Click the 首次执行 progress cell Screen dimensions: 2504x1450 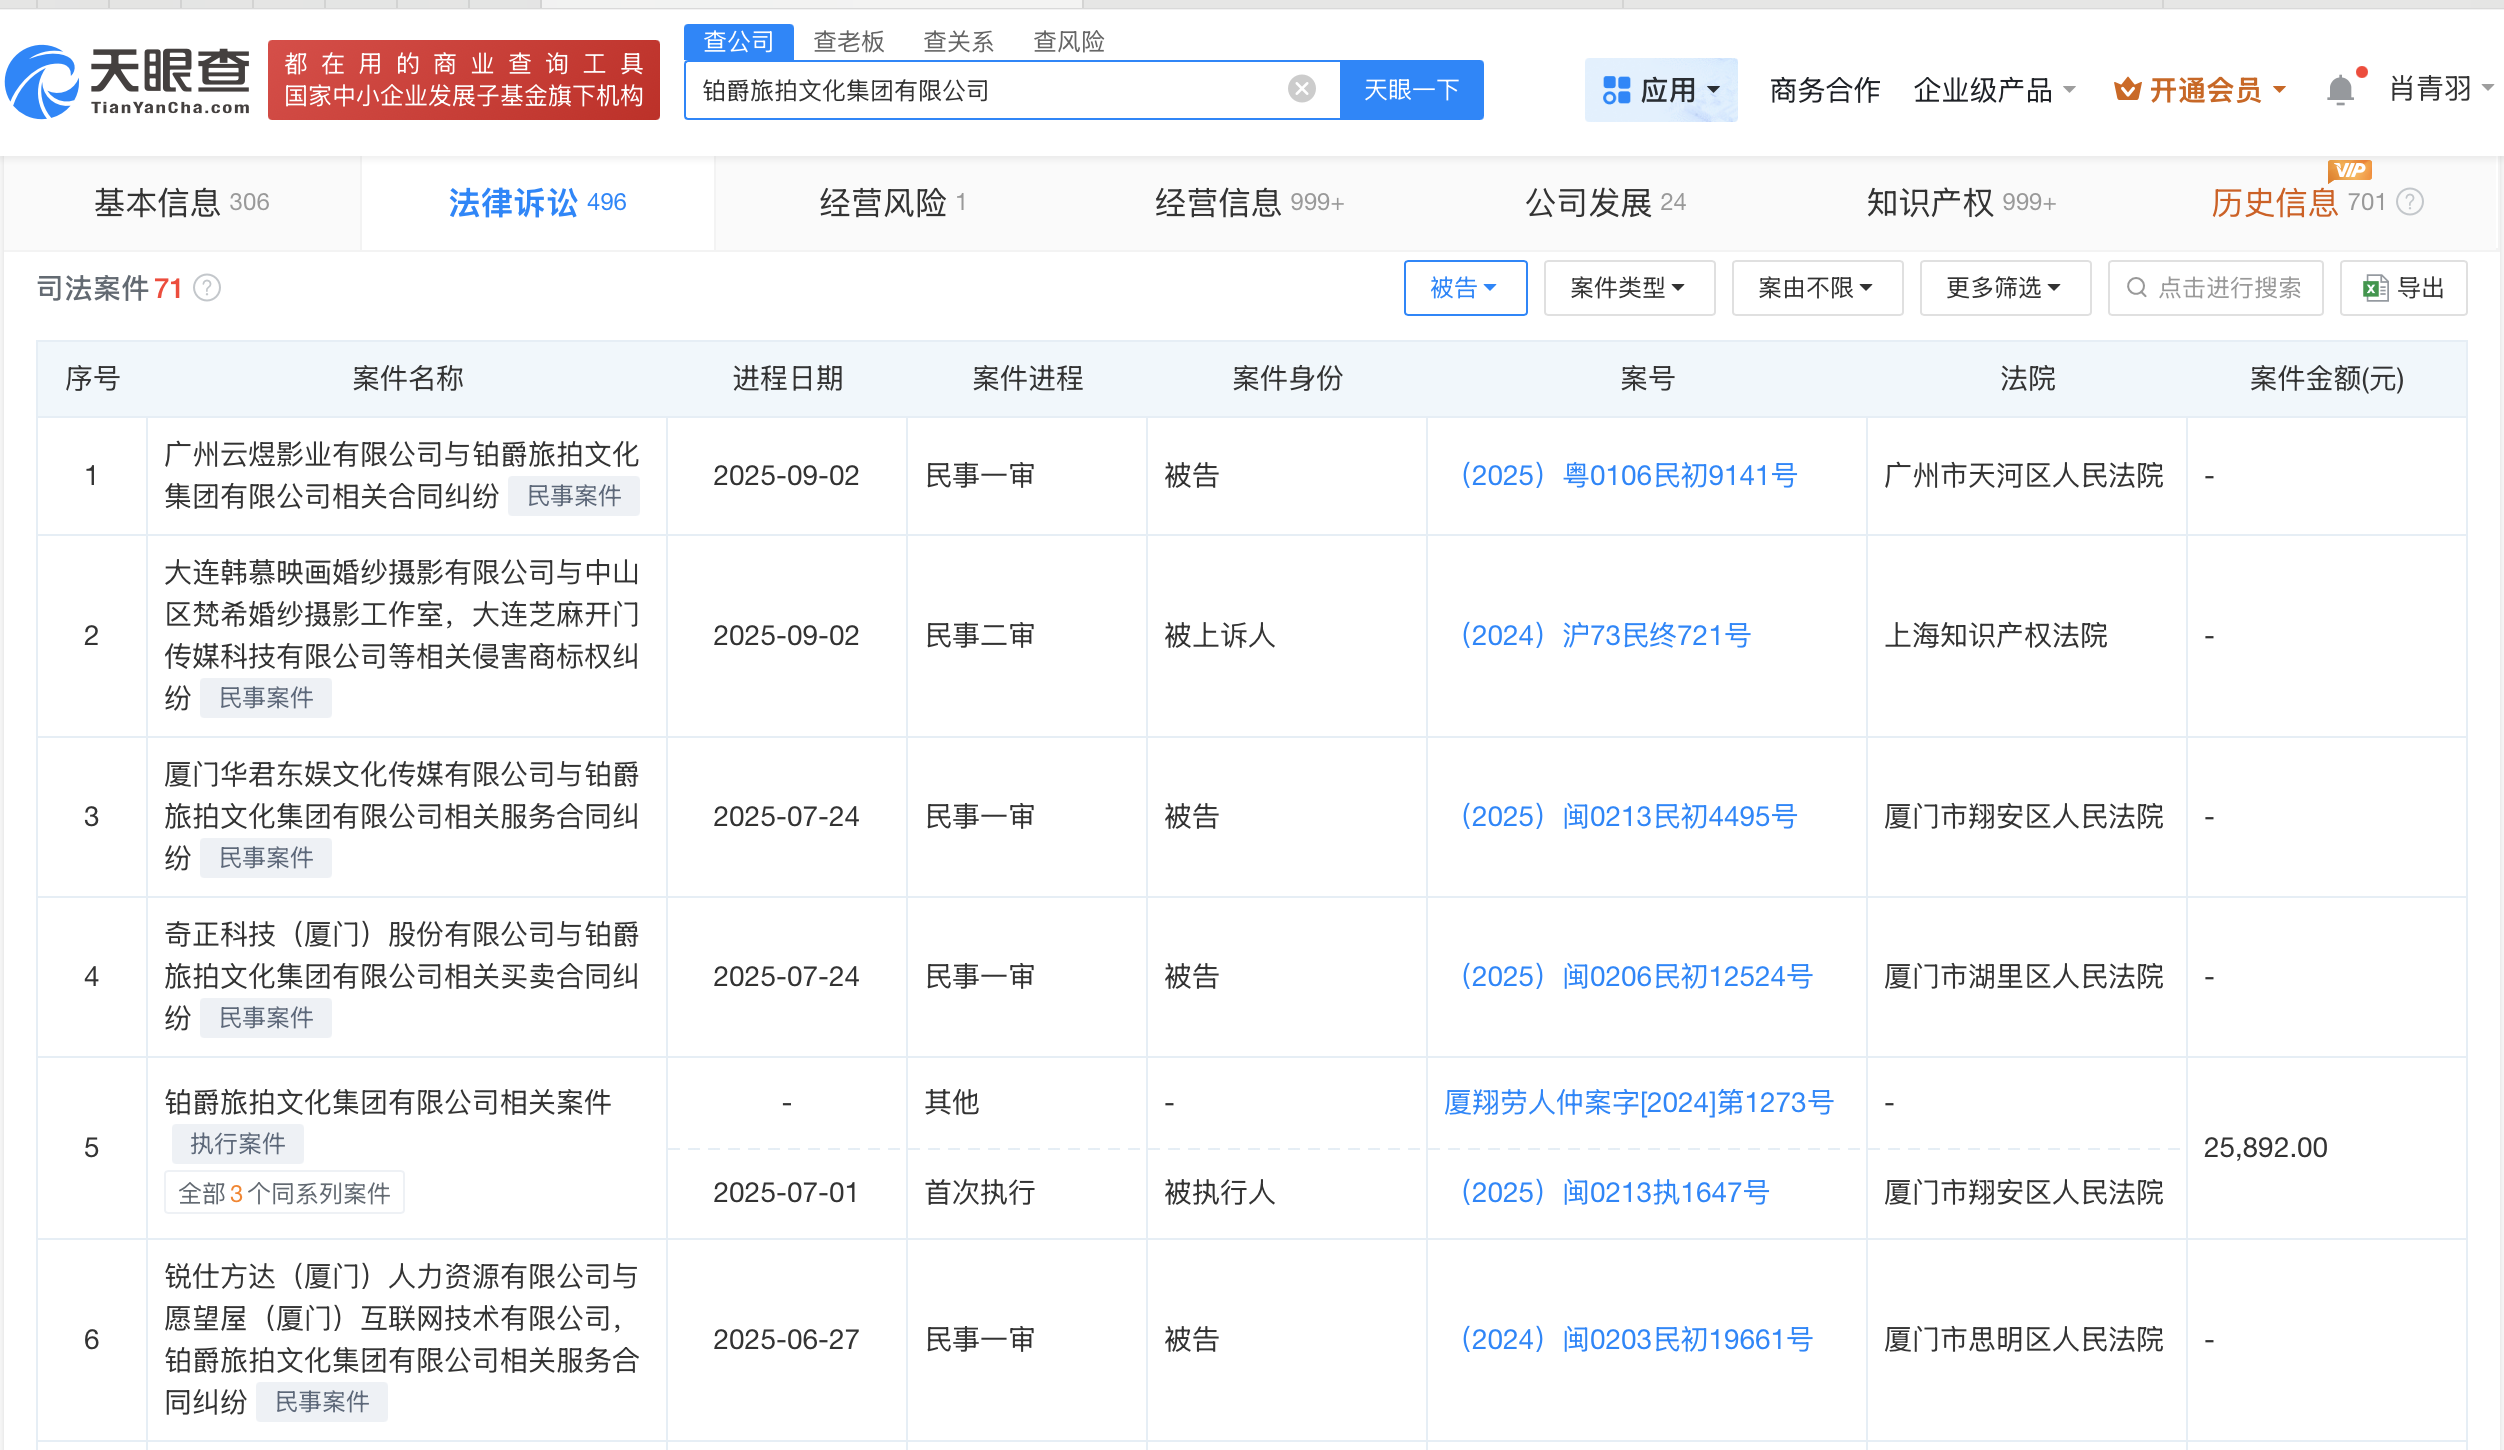(x=980, y=1192)
